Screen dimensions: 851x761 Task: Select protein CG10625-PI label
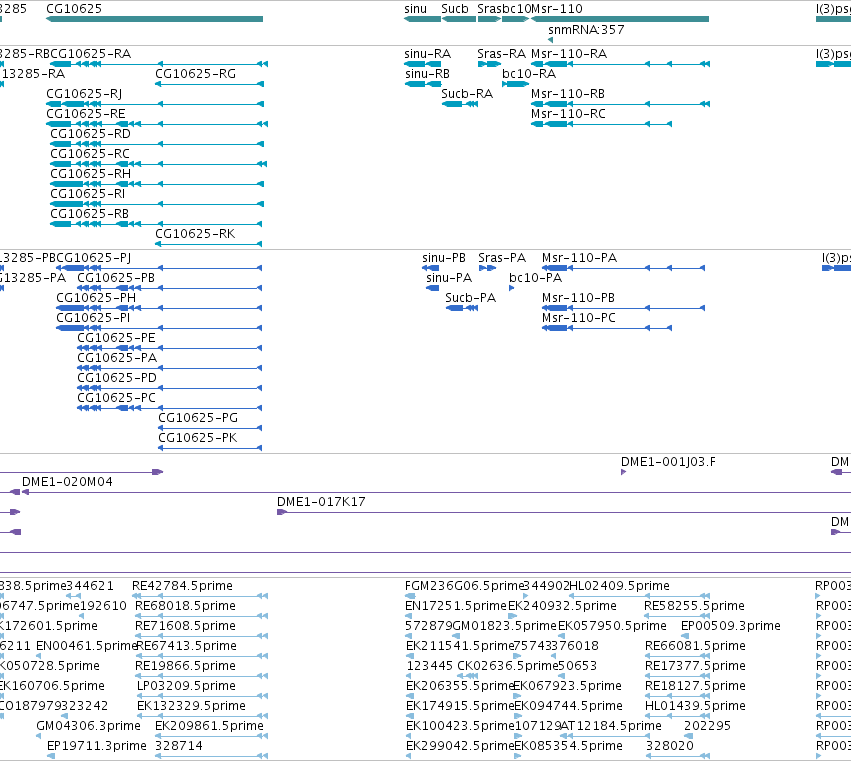[x=93, y=318]
